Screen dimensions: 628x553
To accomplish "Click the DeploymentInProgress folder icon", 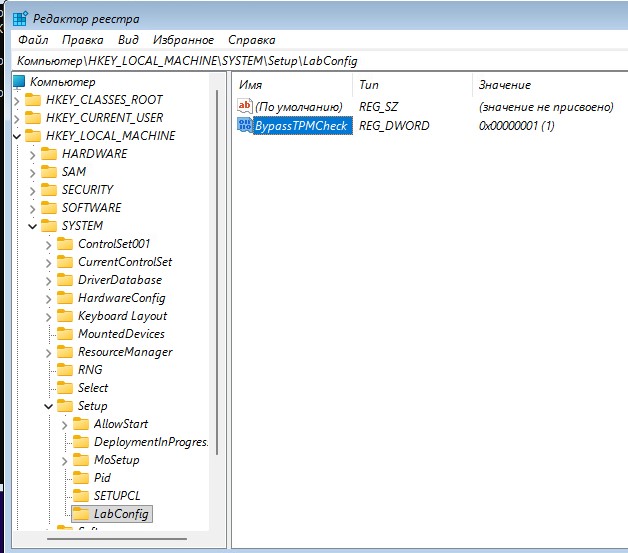I will 81,442.
